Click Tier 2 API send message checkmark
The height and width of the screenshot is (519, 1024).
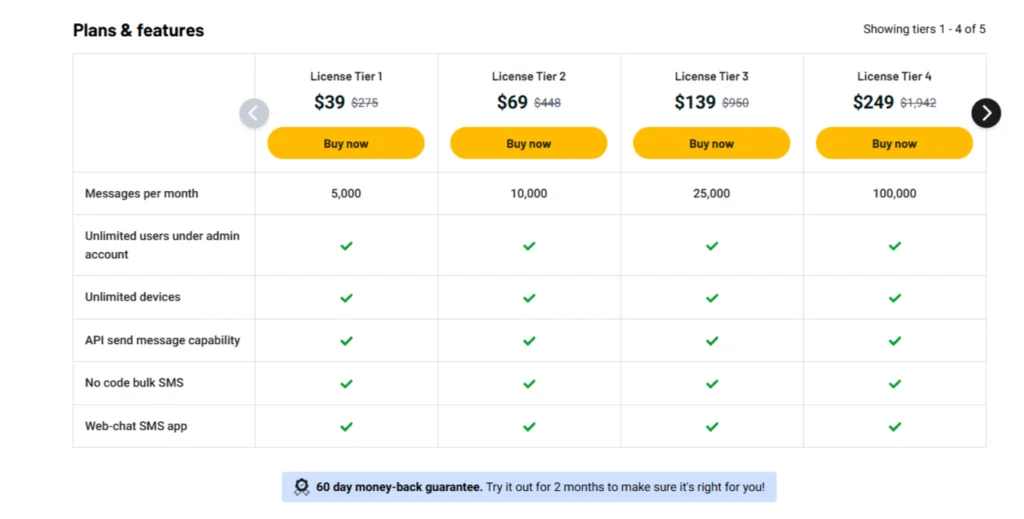pos(529,341)
